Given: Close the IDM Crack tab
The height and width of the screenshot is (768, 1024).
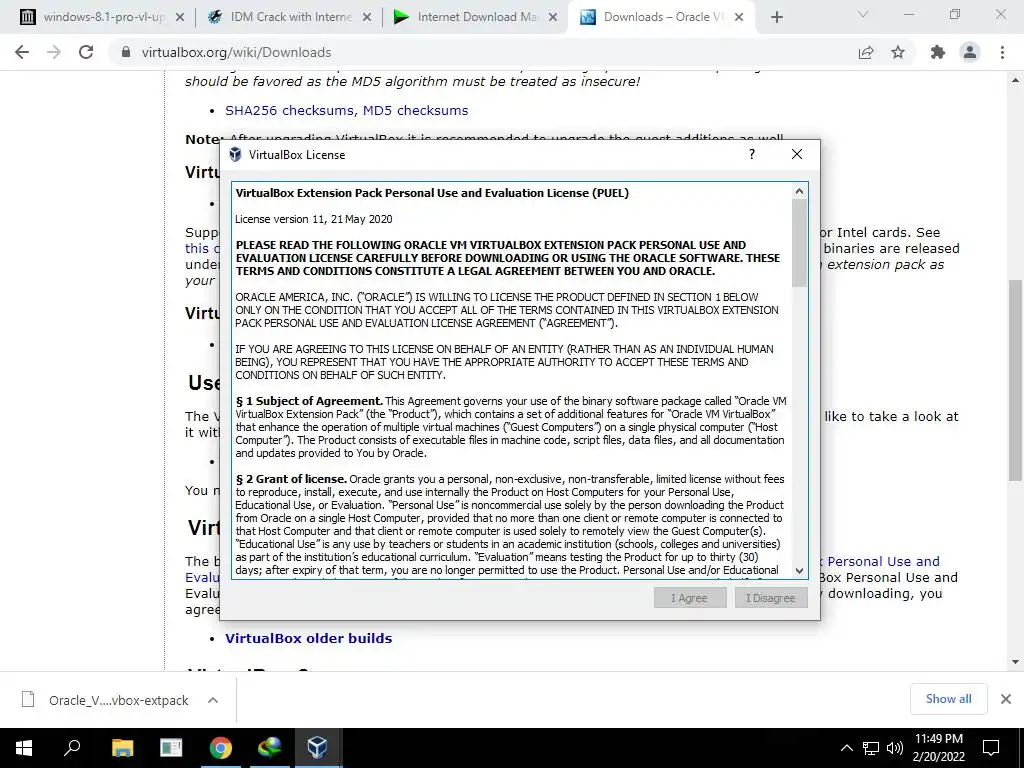Looking at the screenshot, I should point(367,18).
